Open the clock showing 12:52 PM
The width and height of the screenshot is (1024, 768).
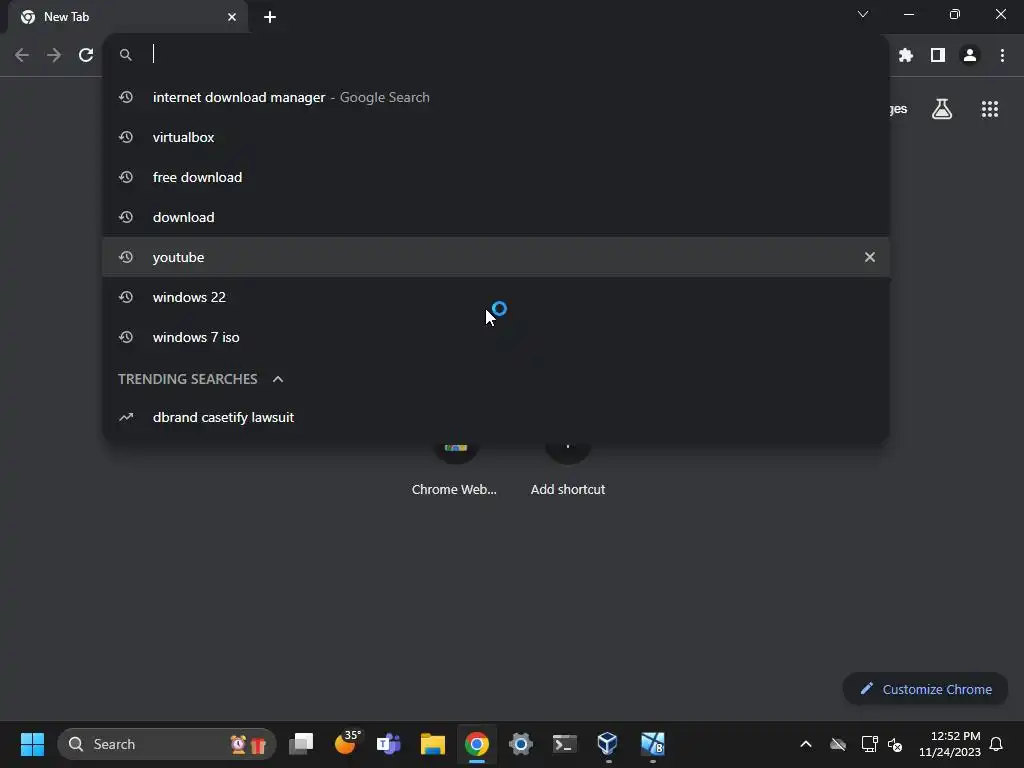(x=950, y=744)
